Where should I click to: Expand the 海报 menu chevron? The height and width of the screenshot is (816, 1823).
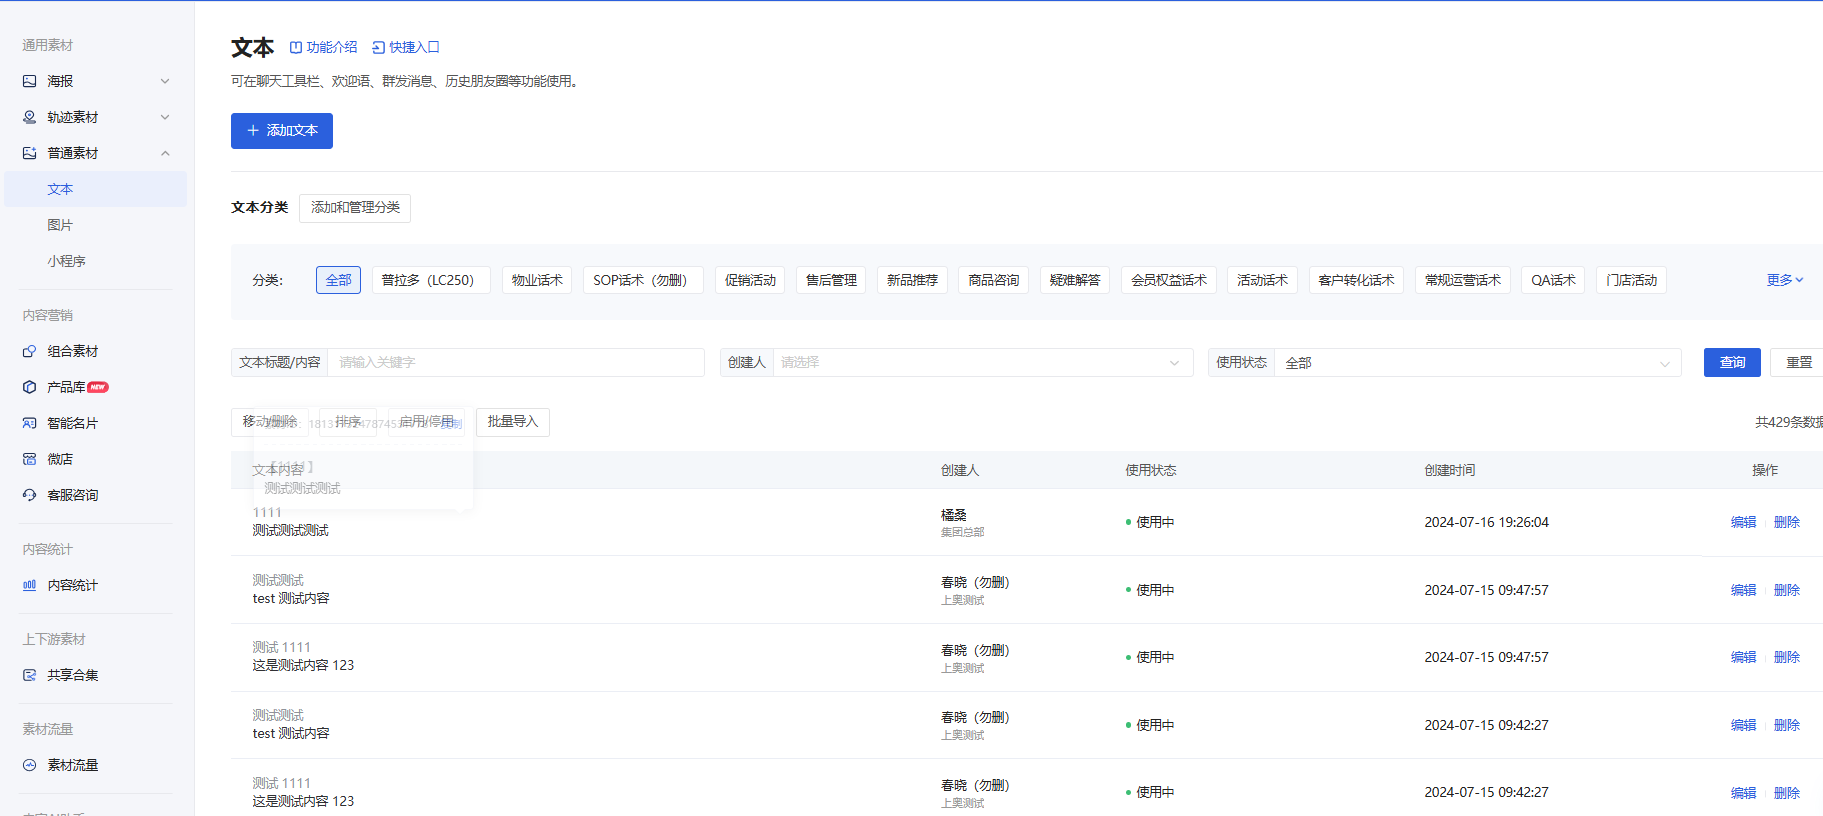point(165,81)
